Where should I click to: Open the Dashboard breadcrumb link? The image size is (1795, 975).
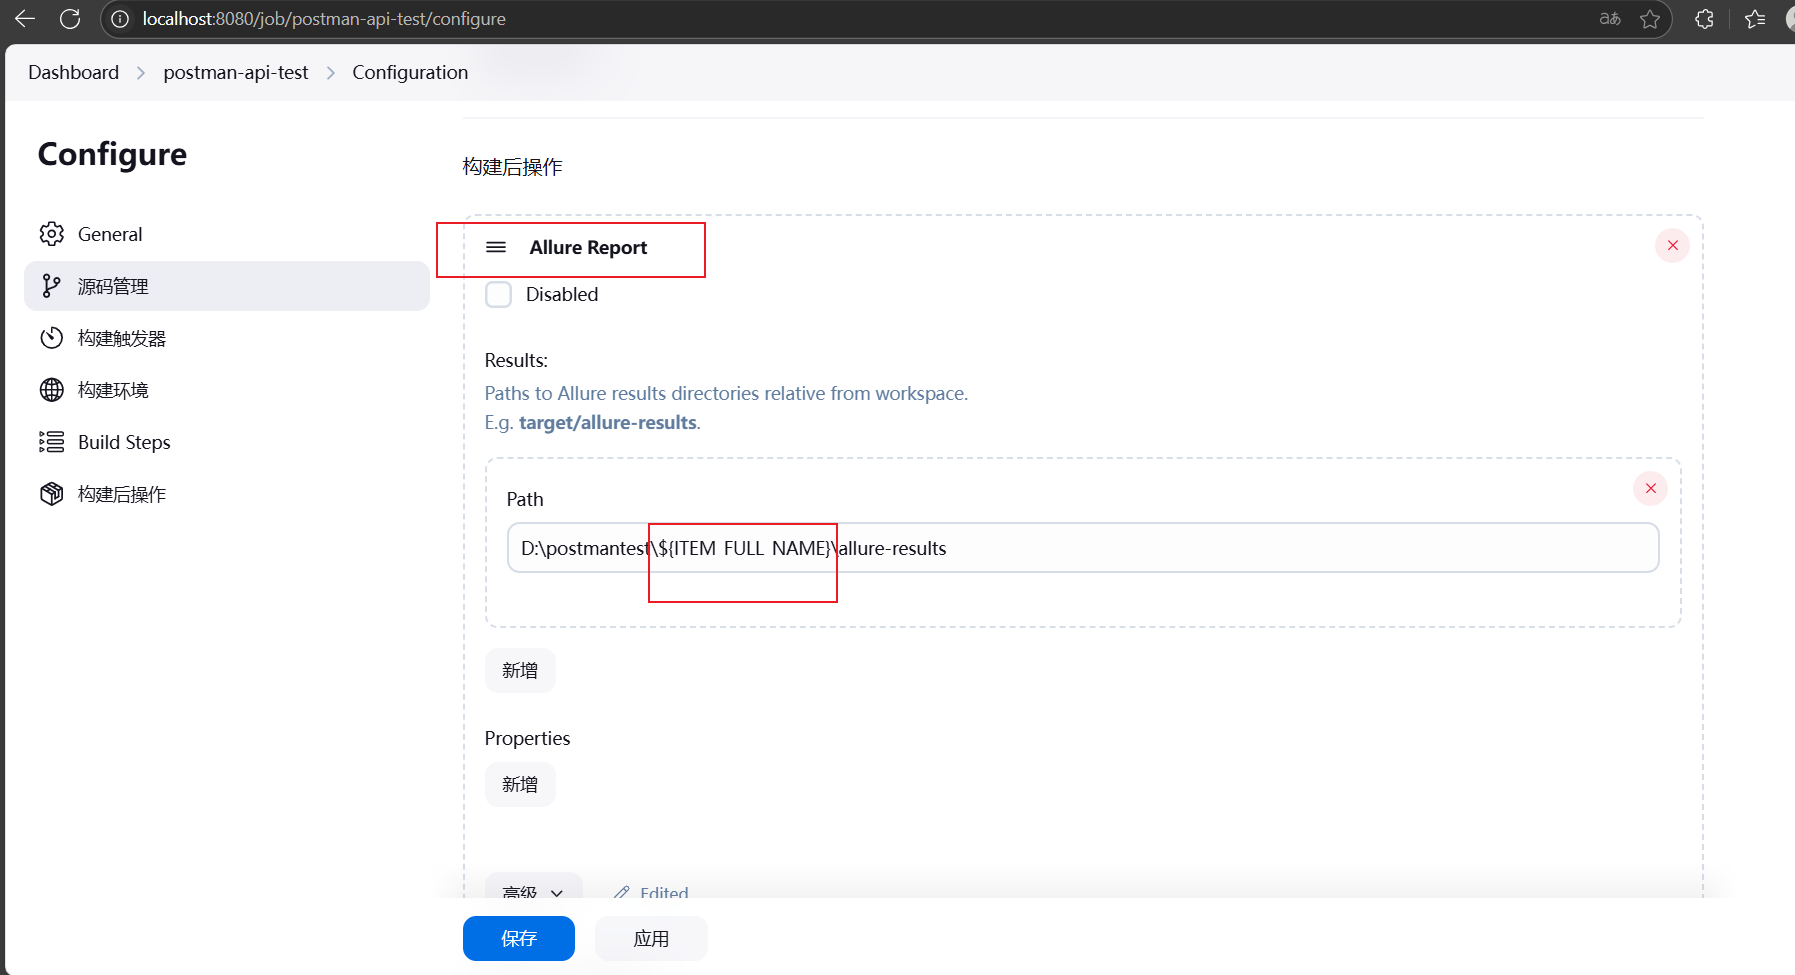tap(73, 72)
